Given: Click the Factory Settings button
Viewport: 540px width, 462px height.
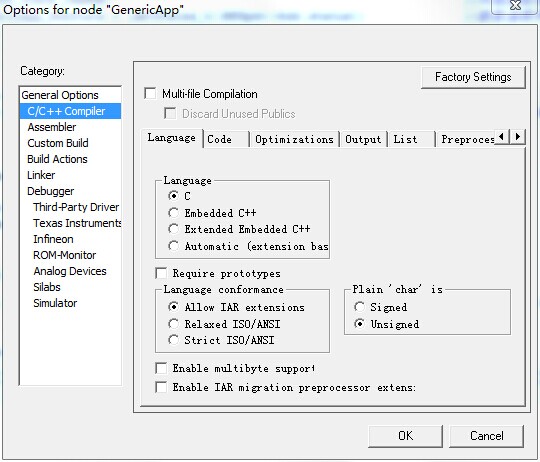Looking at the screenshot, I should click(473, 77).
